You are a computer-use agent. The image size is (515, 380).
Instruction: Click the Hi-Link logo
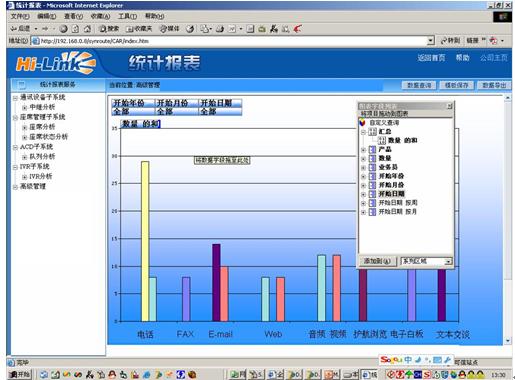click(56, 62)
